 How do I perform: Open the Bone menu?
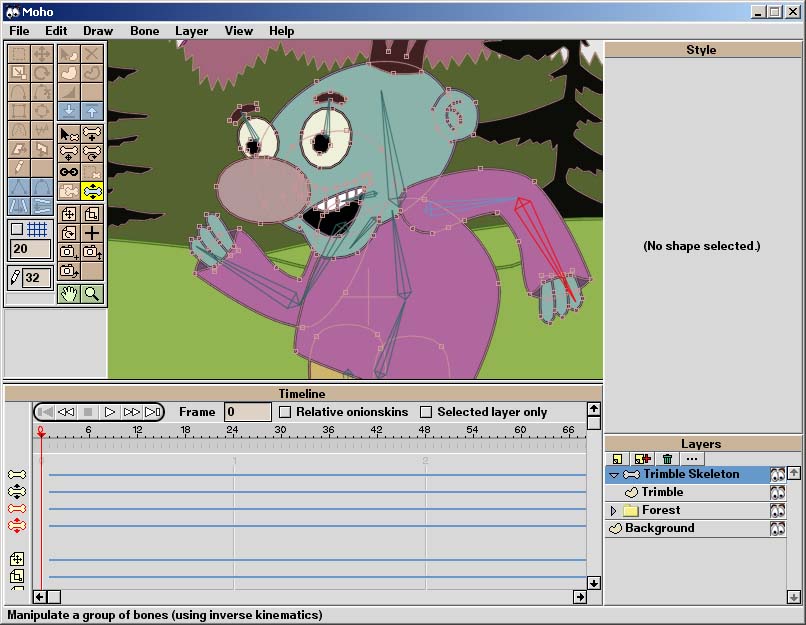(x=144, y=31)
